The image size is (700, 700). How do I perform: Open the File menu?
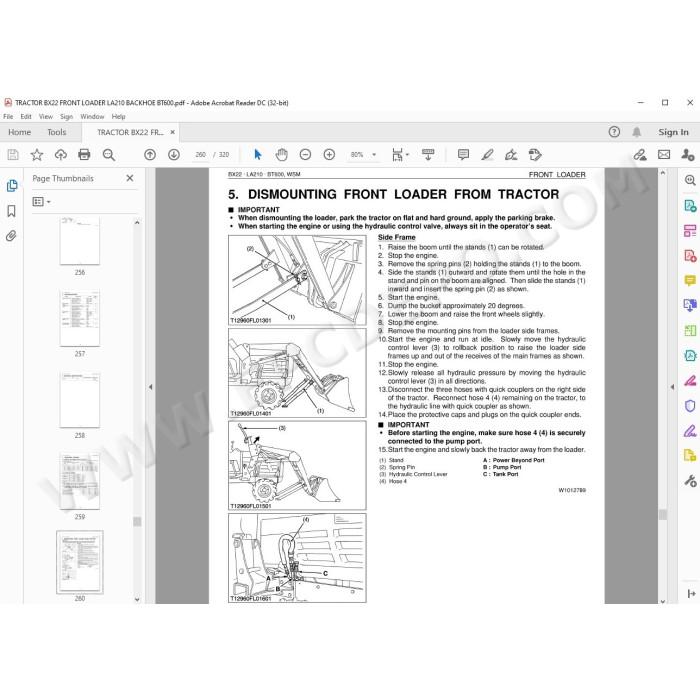coord(8,117)
